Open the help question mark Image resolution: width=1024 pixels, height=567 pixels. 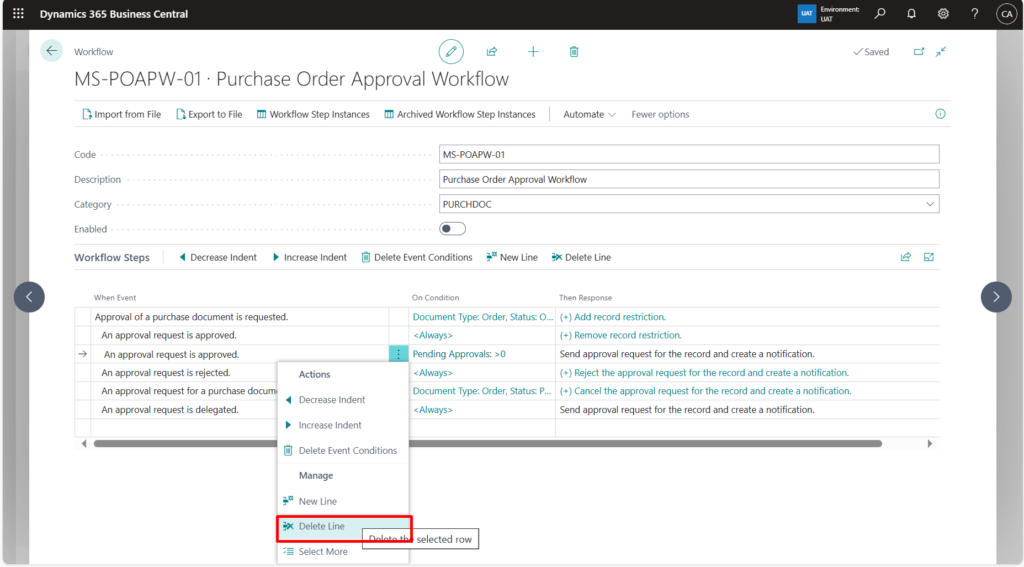[x=974, y=14]
